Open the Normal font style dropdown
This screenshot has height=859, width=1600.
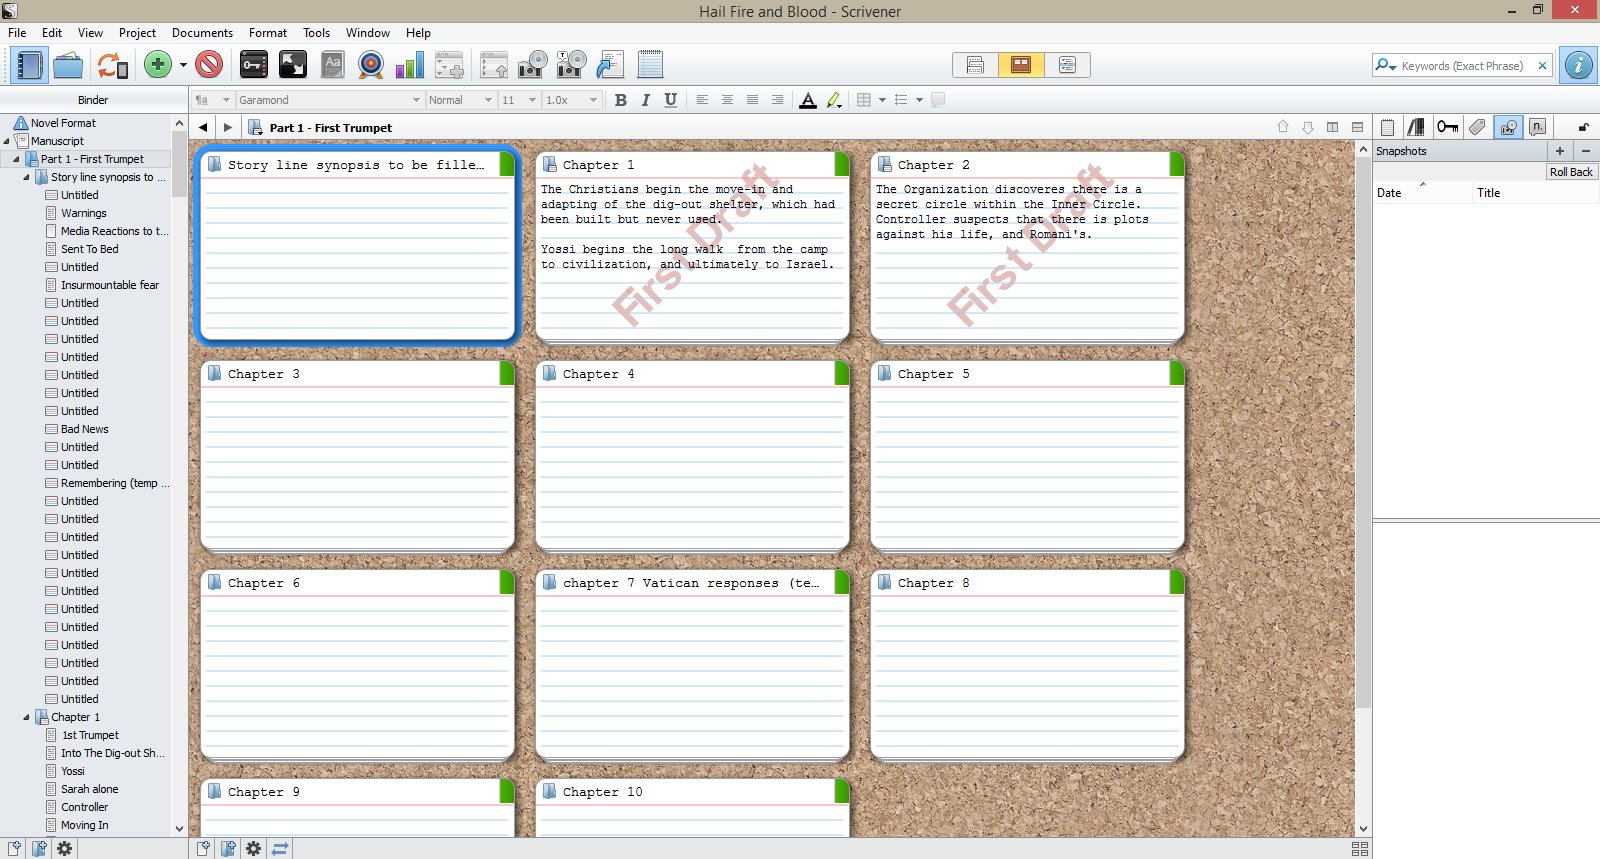[x=460, y=100]
